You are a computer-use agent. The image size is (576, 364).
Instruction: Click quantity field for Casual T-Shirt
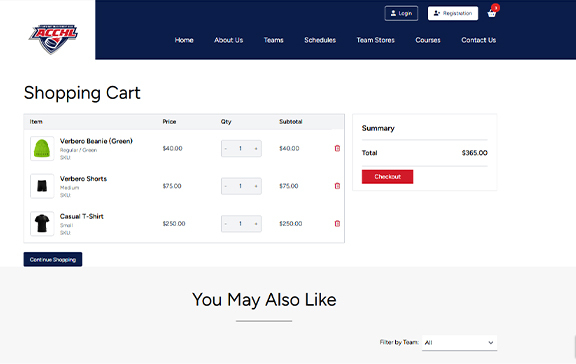coord(241,224)
